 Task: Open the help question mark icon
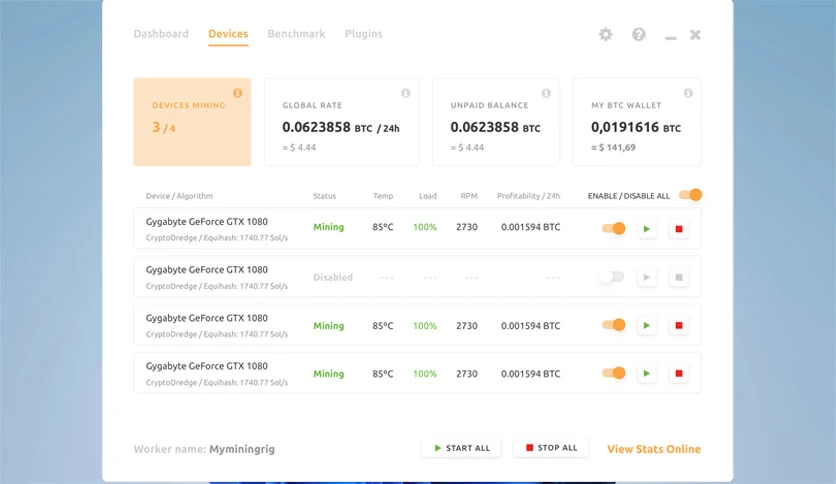(x=639, y=35)
